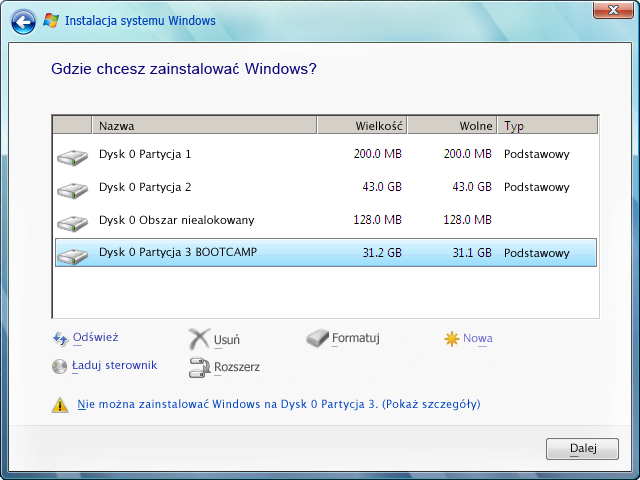Select row 'Dysk 0 Obszar niealokowany'
Screen dimensions: 640x480
(x=326, y=220)
